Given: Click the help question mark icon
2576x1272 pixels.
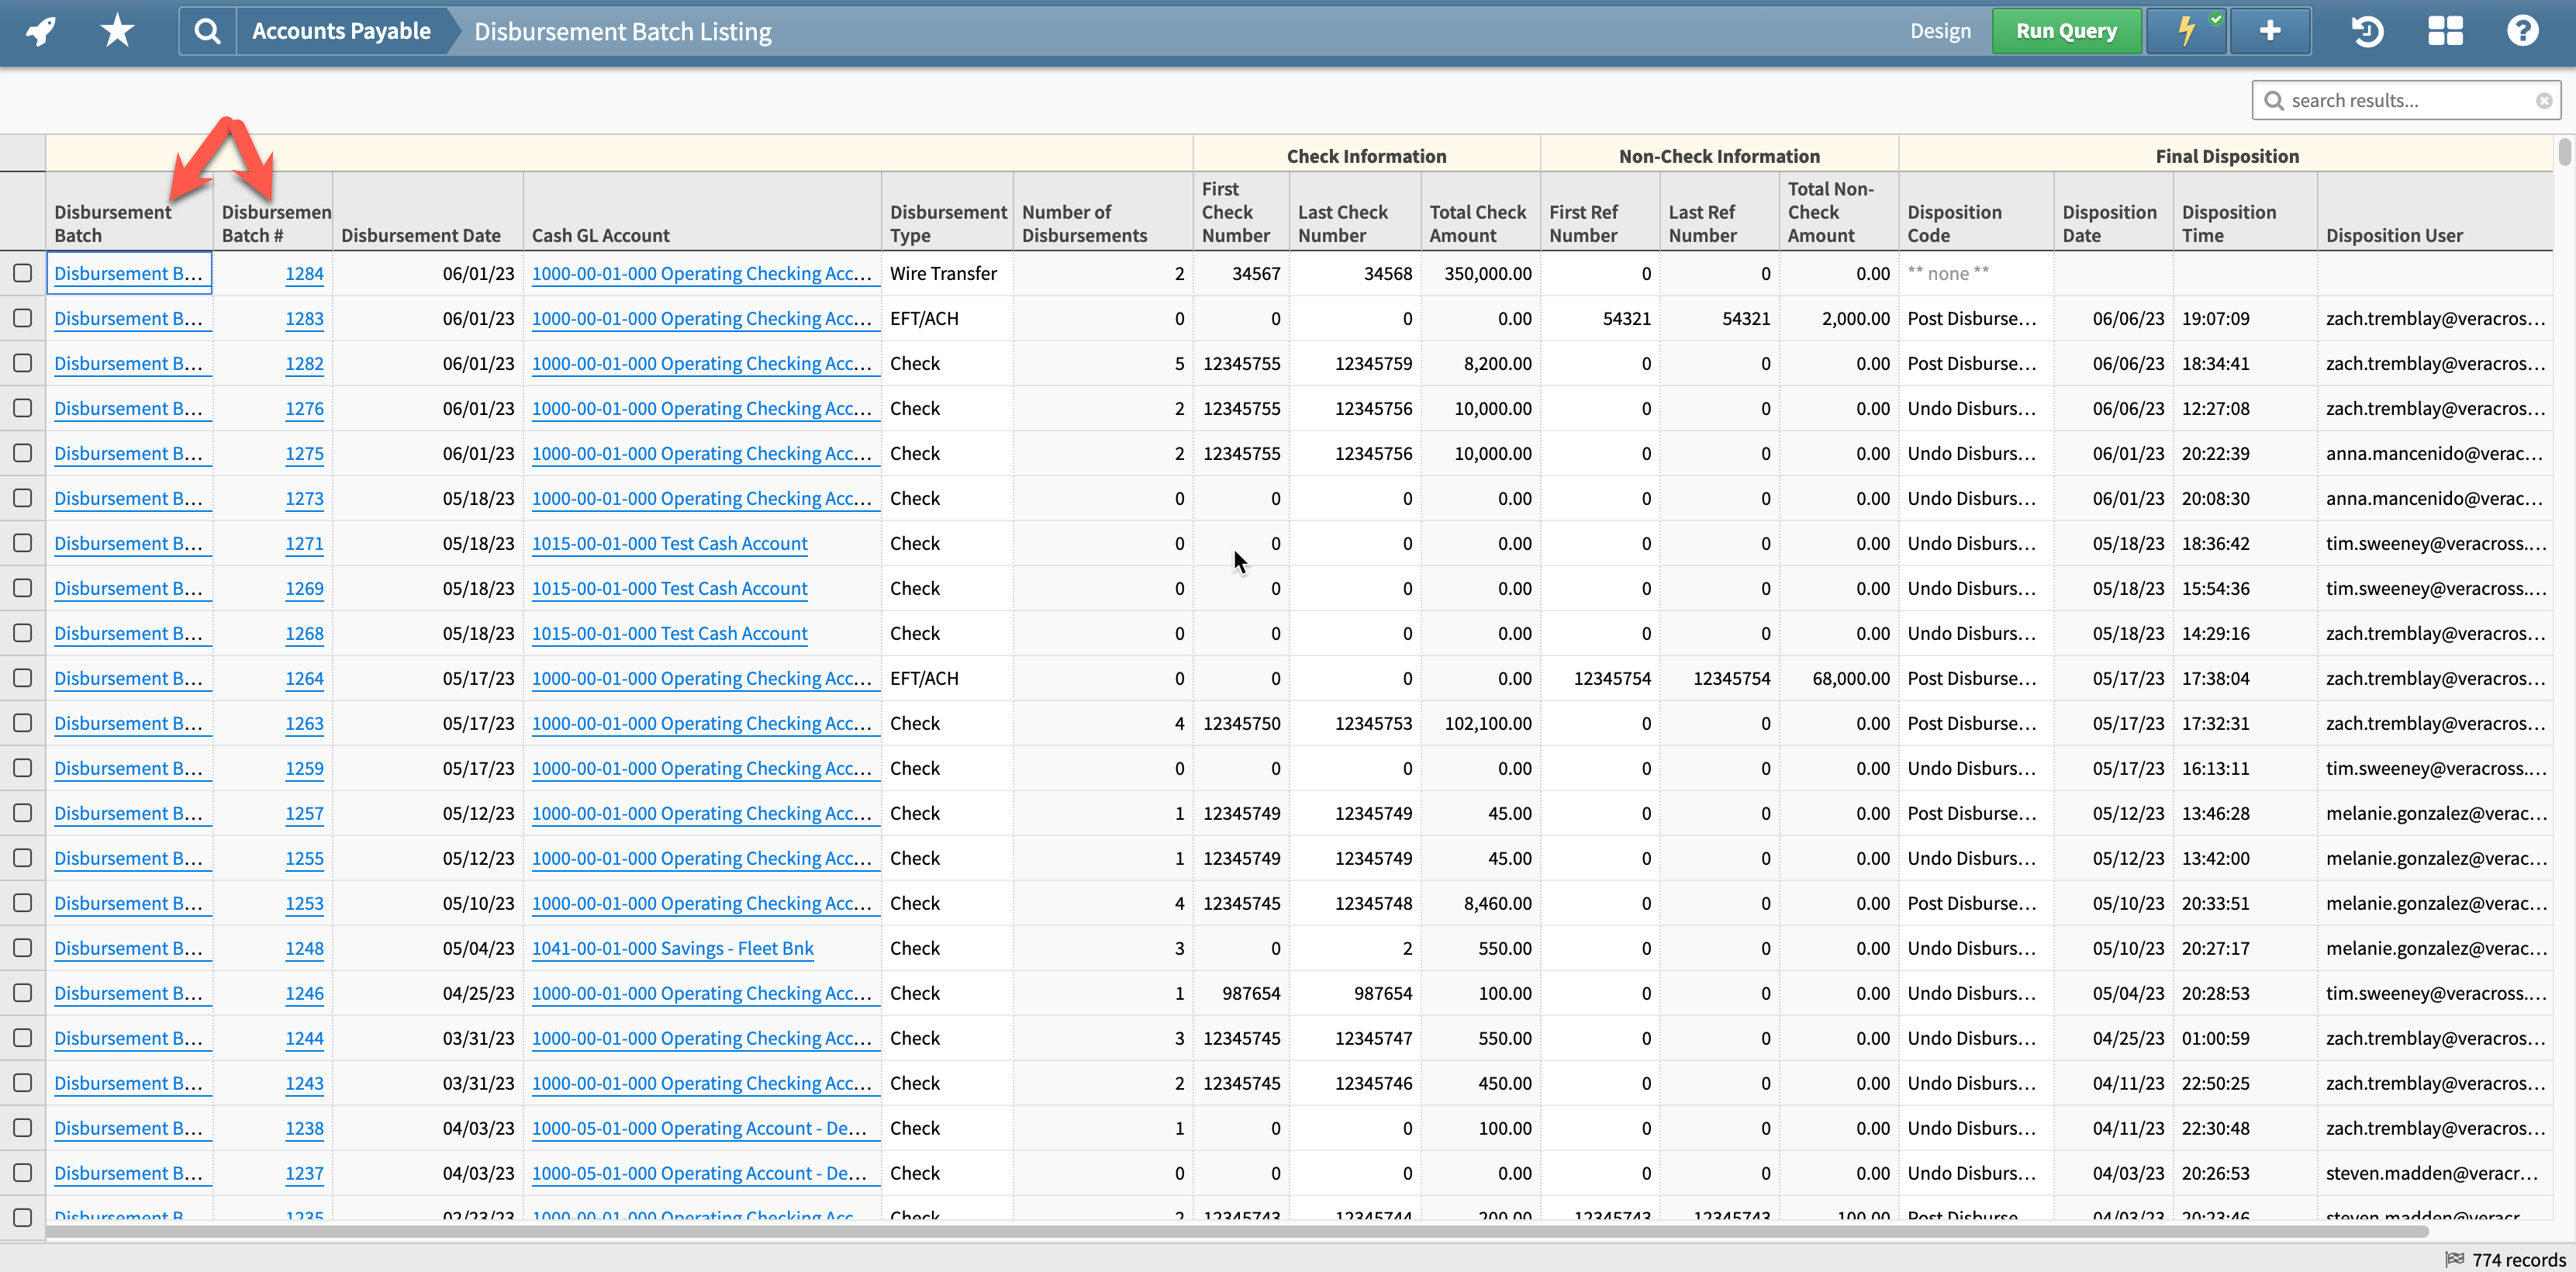Looking at the screenshot, I should click(x=2522, y=31).
